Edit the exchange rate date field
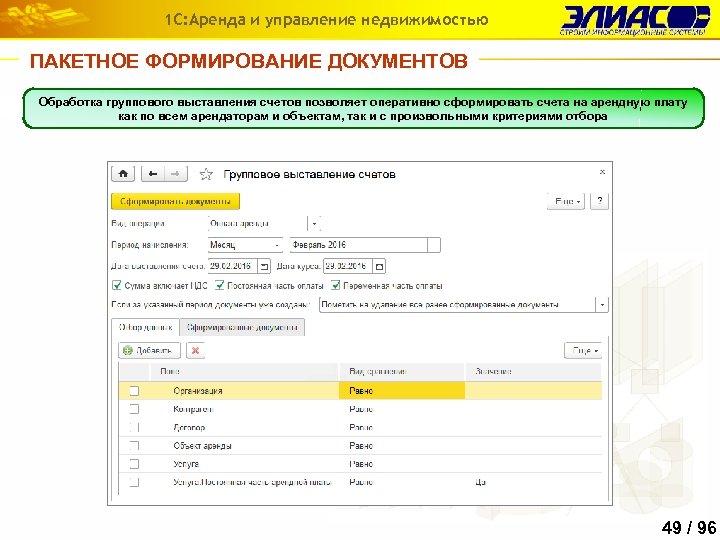This screenshot has height=540, width=720. pos(348,266)
